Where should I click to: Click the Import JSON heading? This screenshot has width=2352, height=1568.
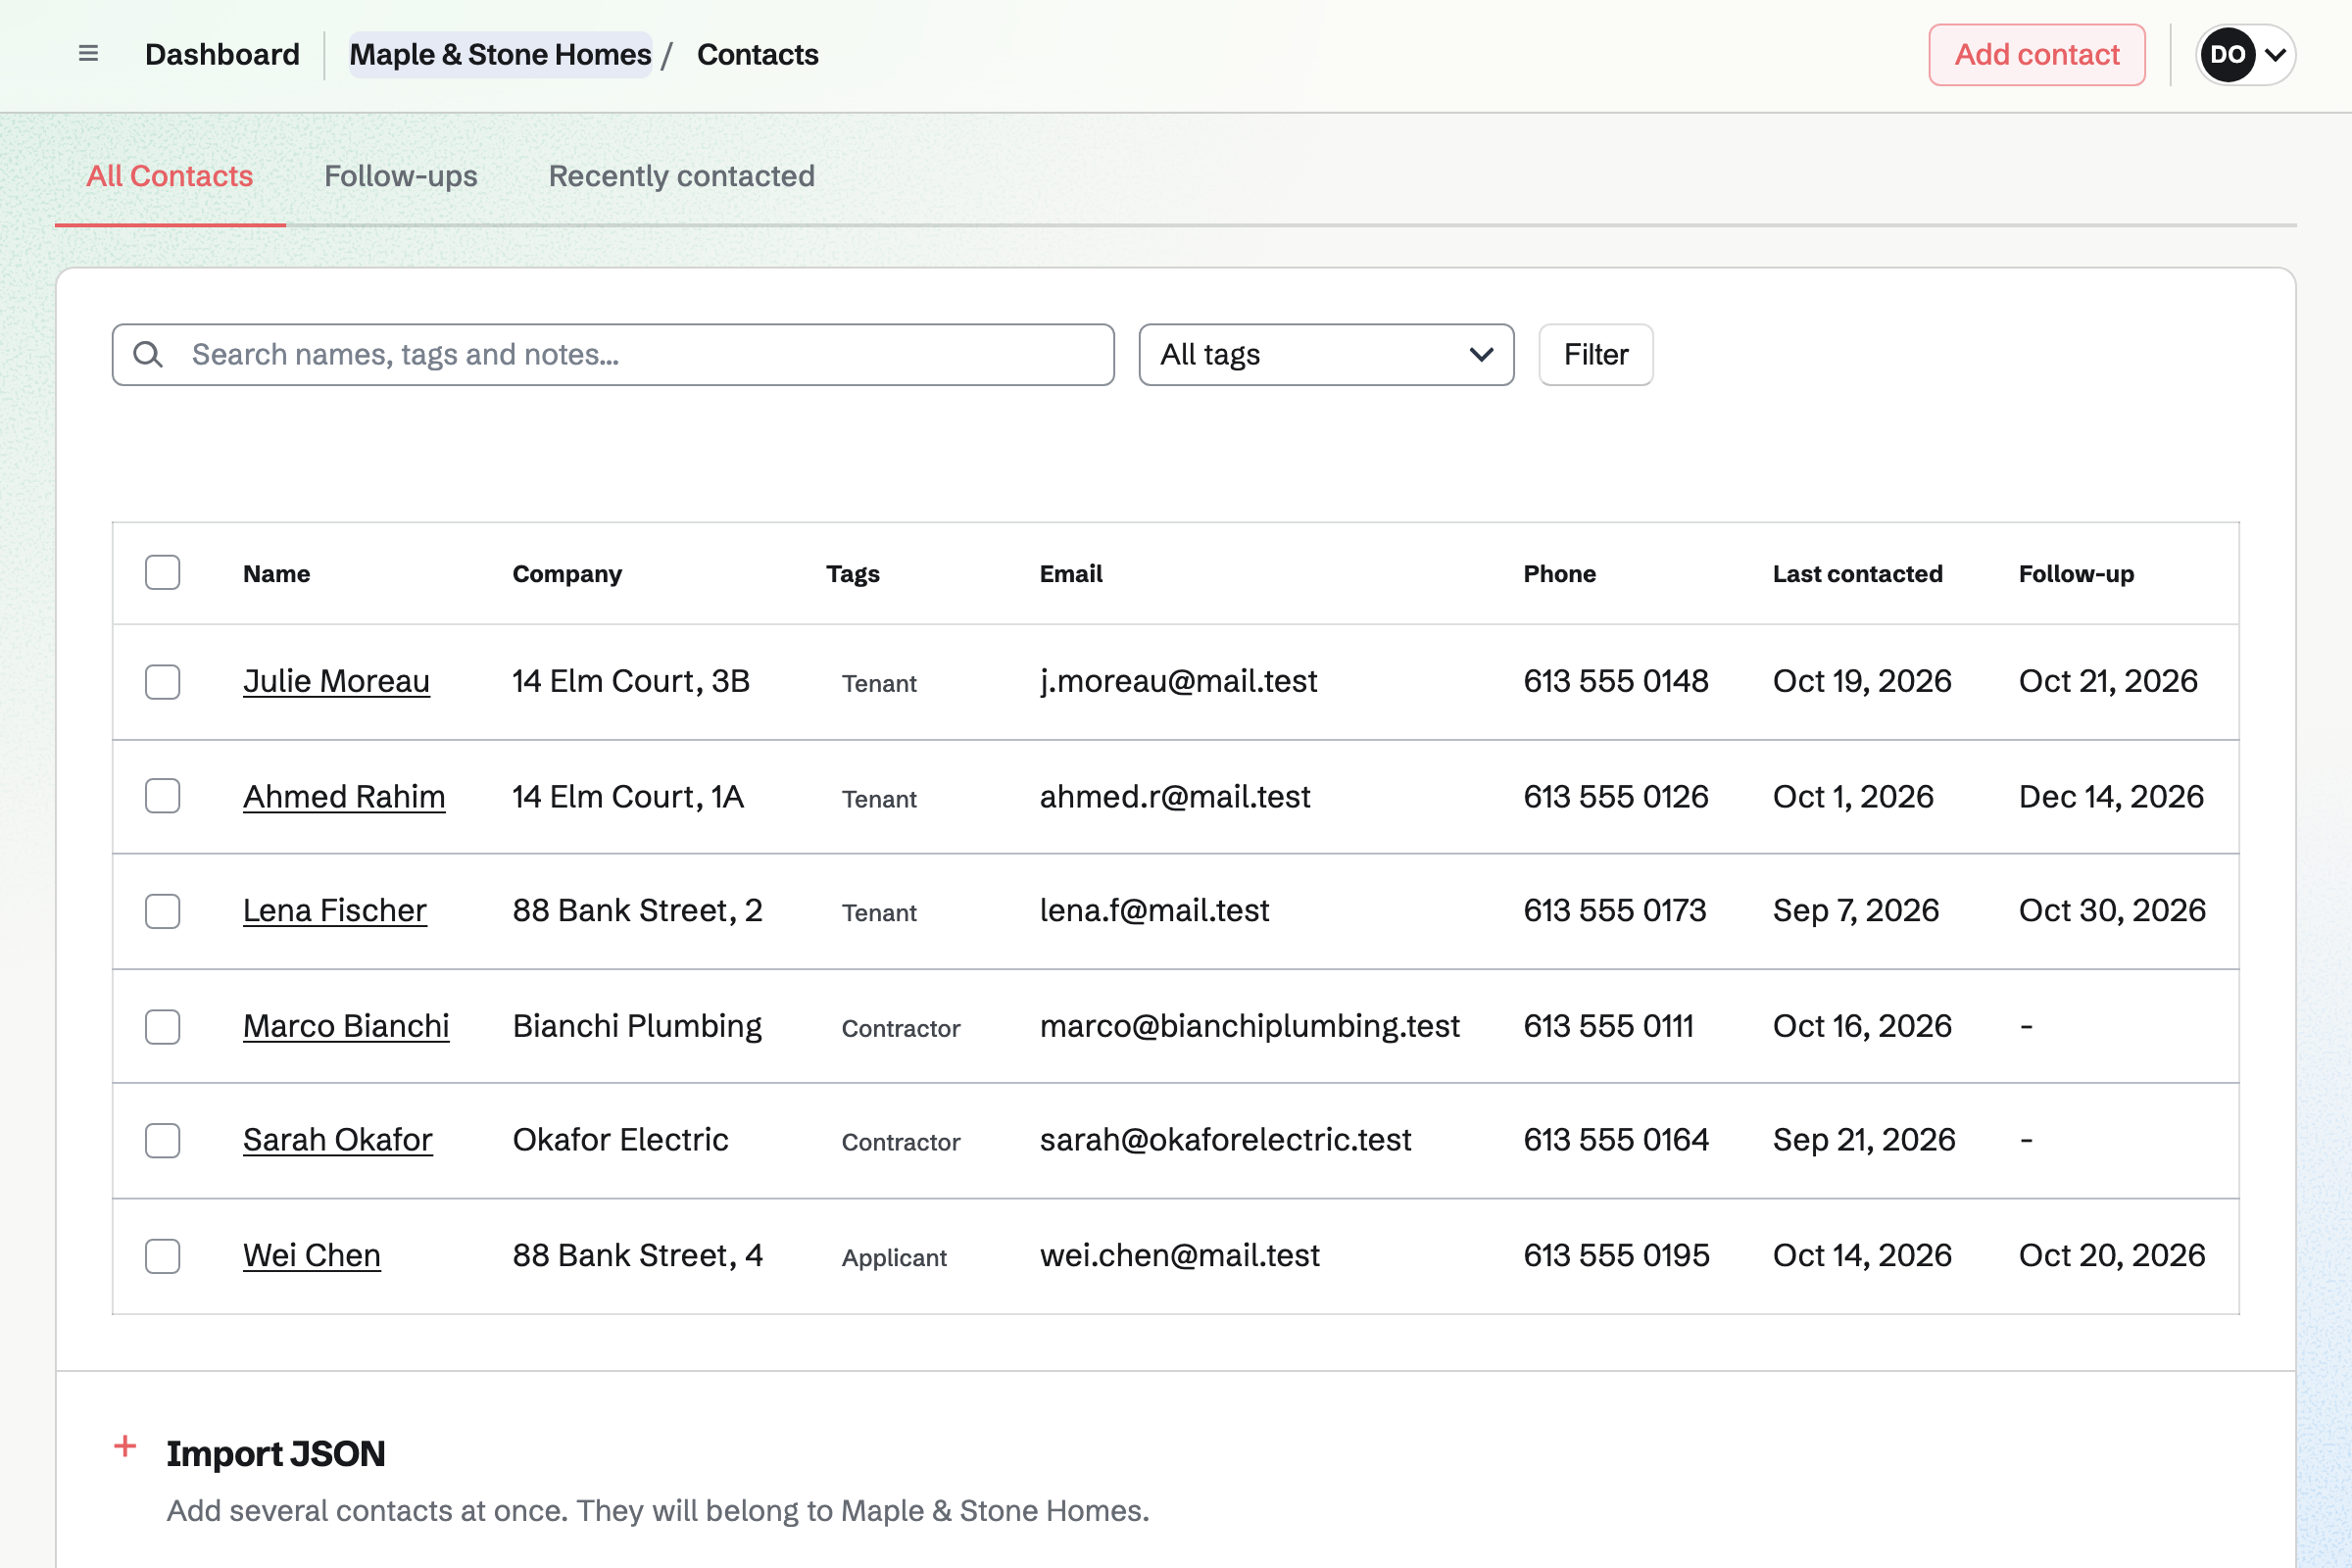click(276, 1454)
